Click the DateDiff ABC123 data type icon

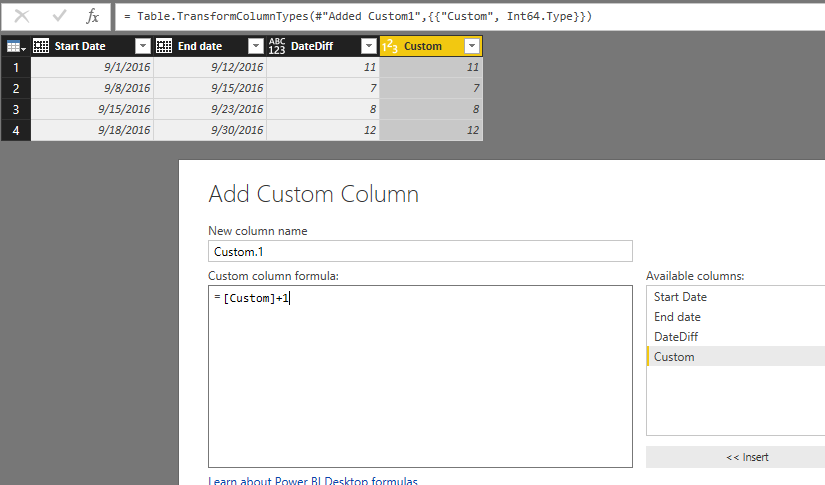[x=277, y=46]
